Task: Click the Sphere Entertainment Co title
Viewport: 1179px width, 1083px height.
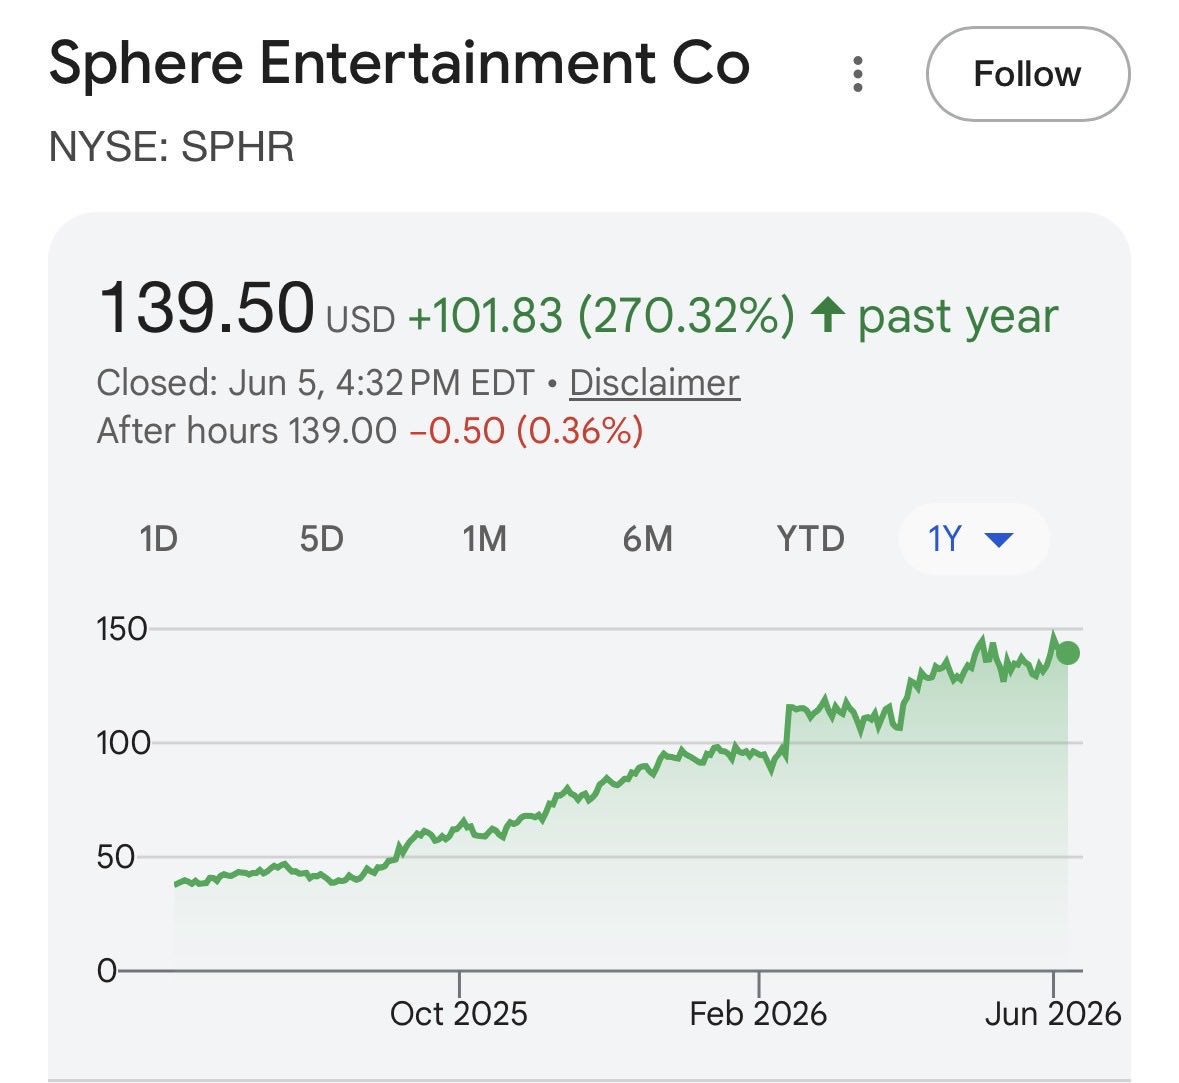Action: [399, 65]
